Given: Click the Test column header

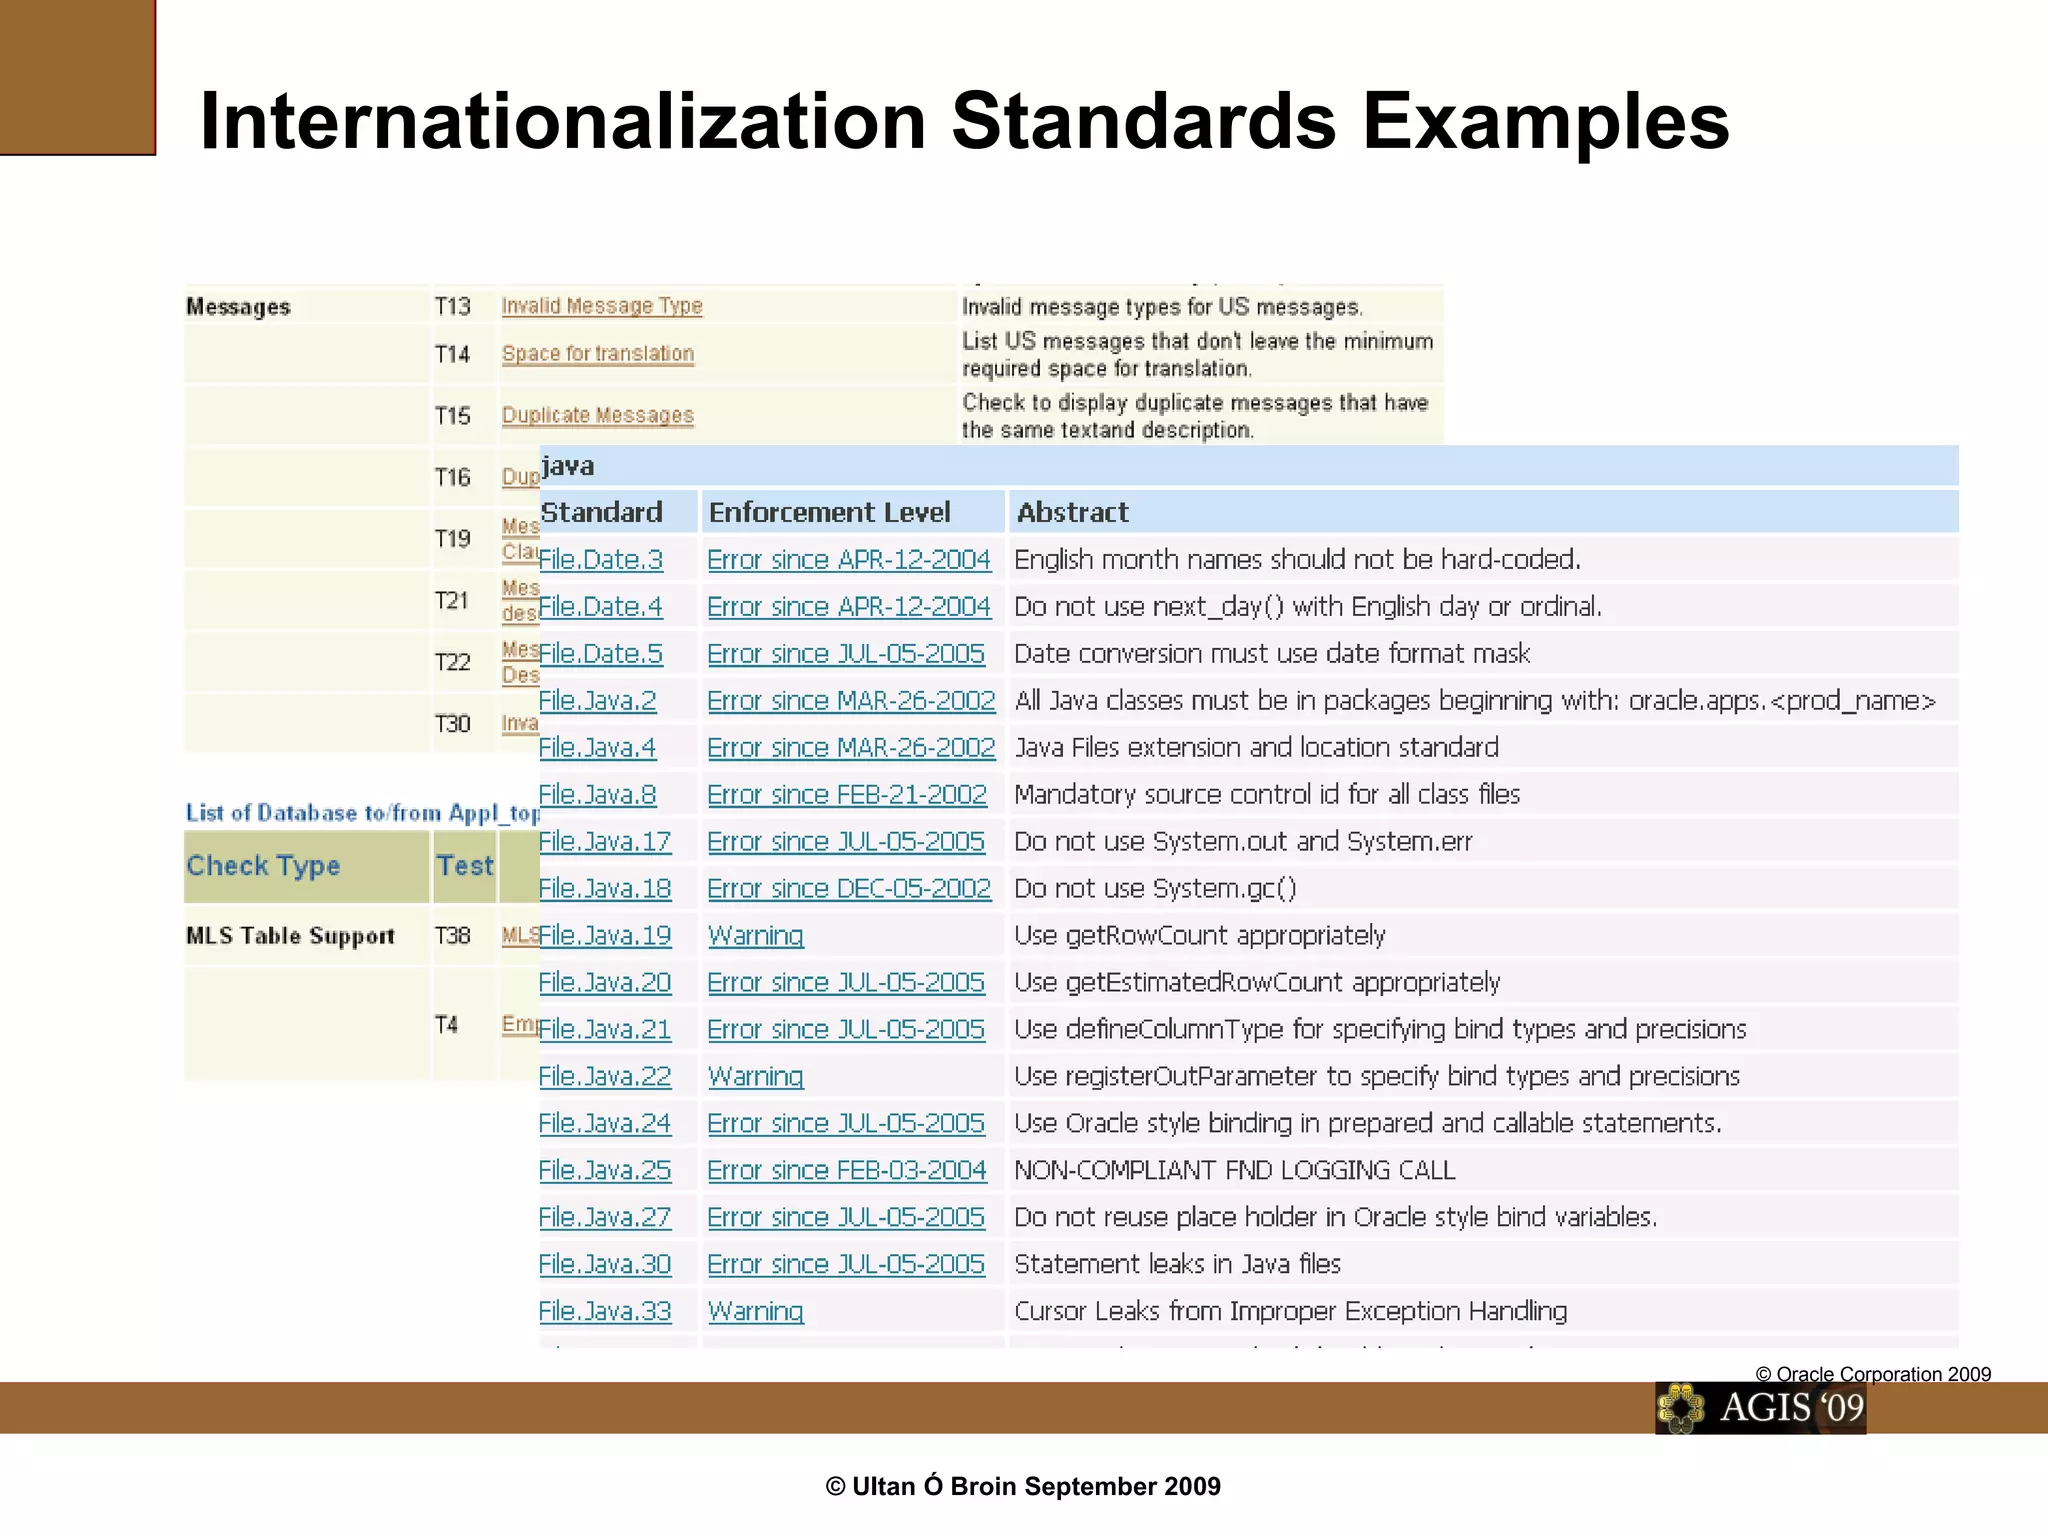Looking at the screenshot, I should (465, 866).
